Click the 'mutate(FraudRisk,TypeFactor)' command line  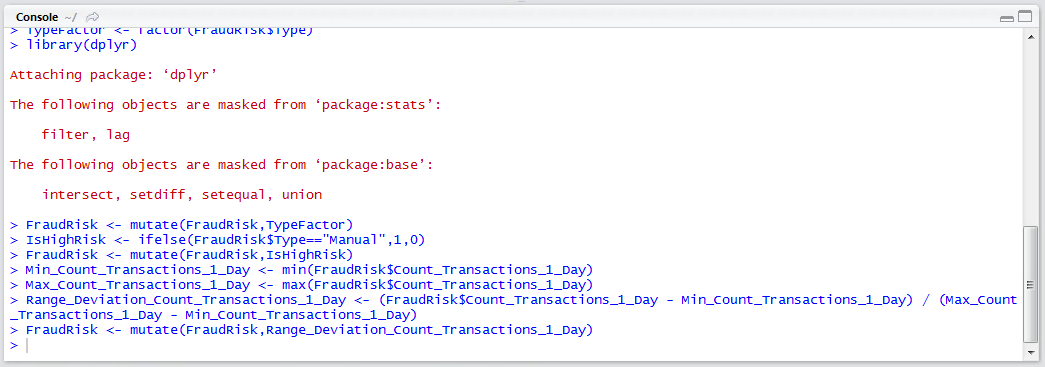point(181,225)
